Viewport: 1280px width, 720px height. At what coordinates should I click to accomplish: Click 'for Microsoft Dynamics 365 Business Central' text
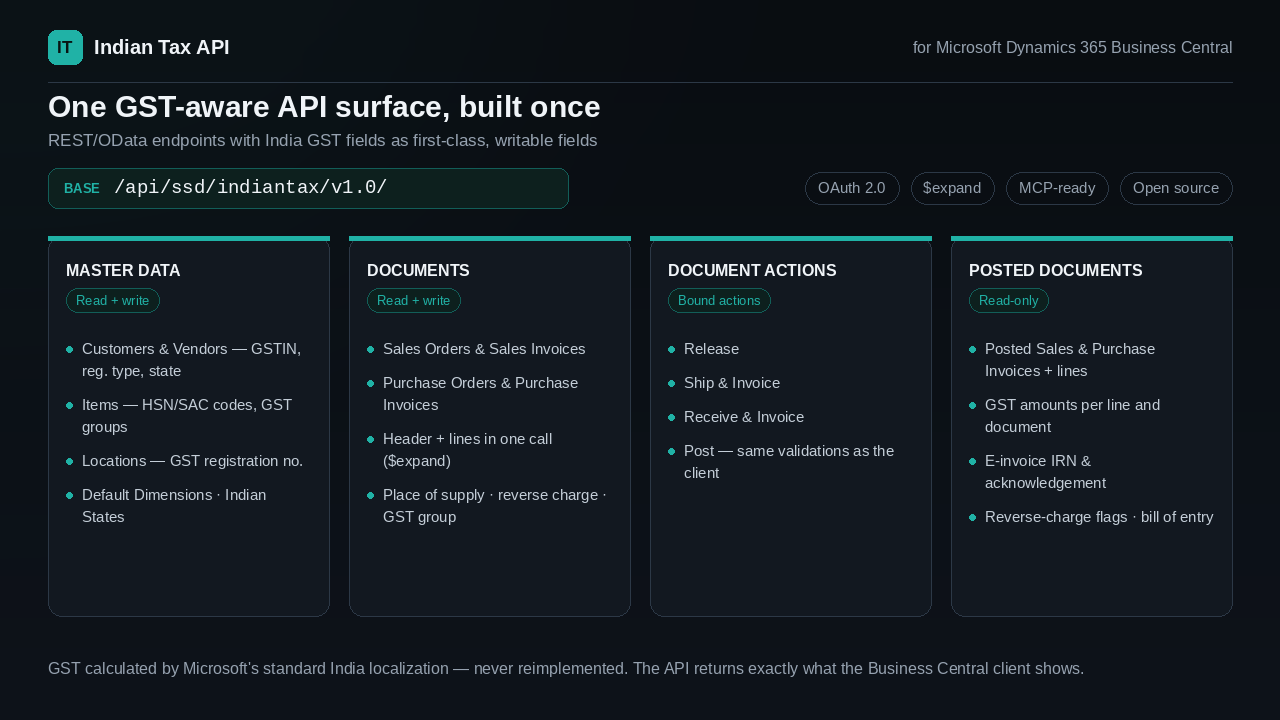(x=1072, y=47)
